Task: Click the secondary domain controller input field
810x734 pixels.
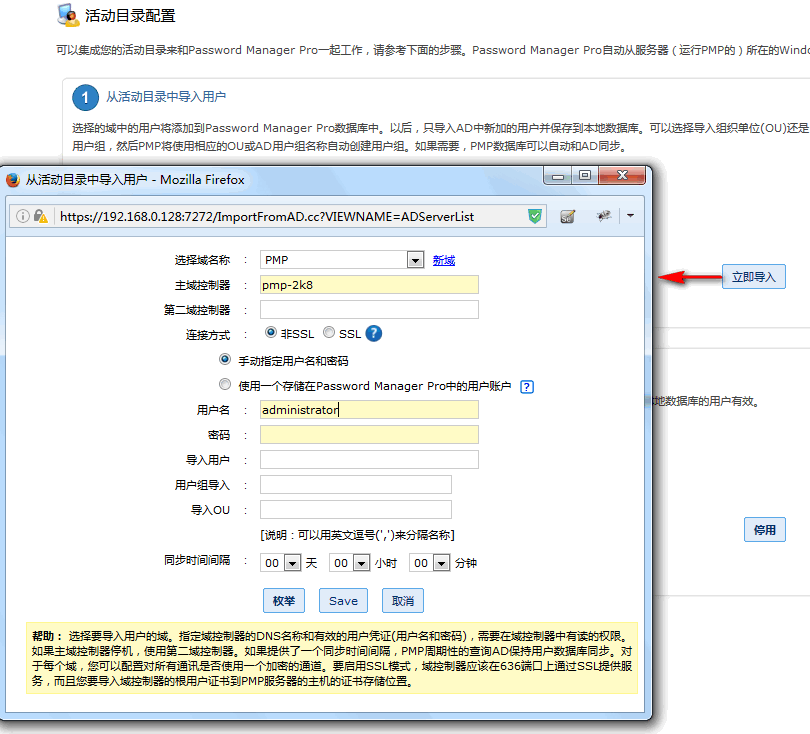Action: point(369,309)
